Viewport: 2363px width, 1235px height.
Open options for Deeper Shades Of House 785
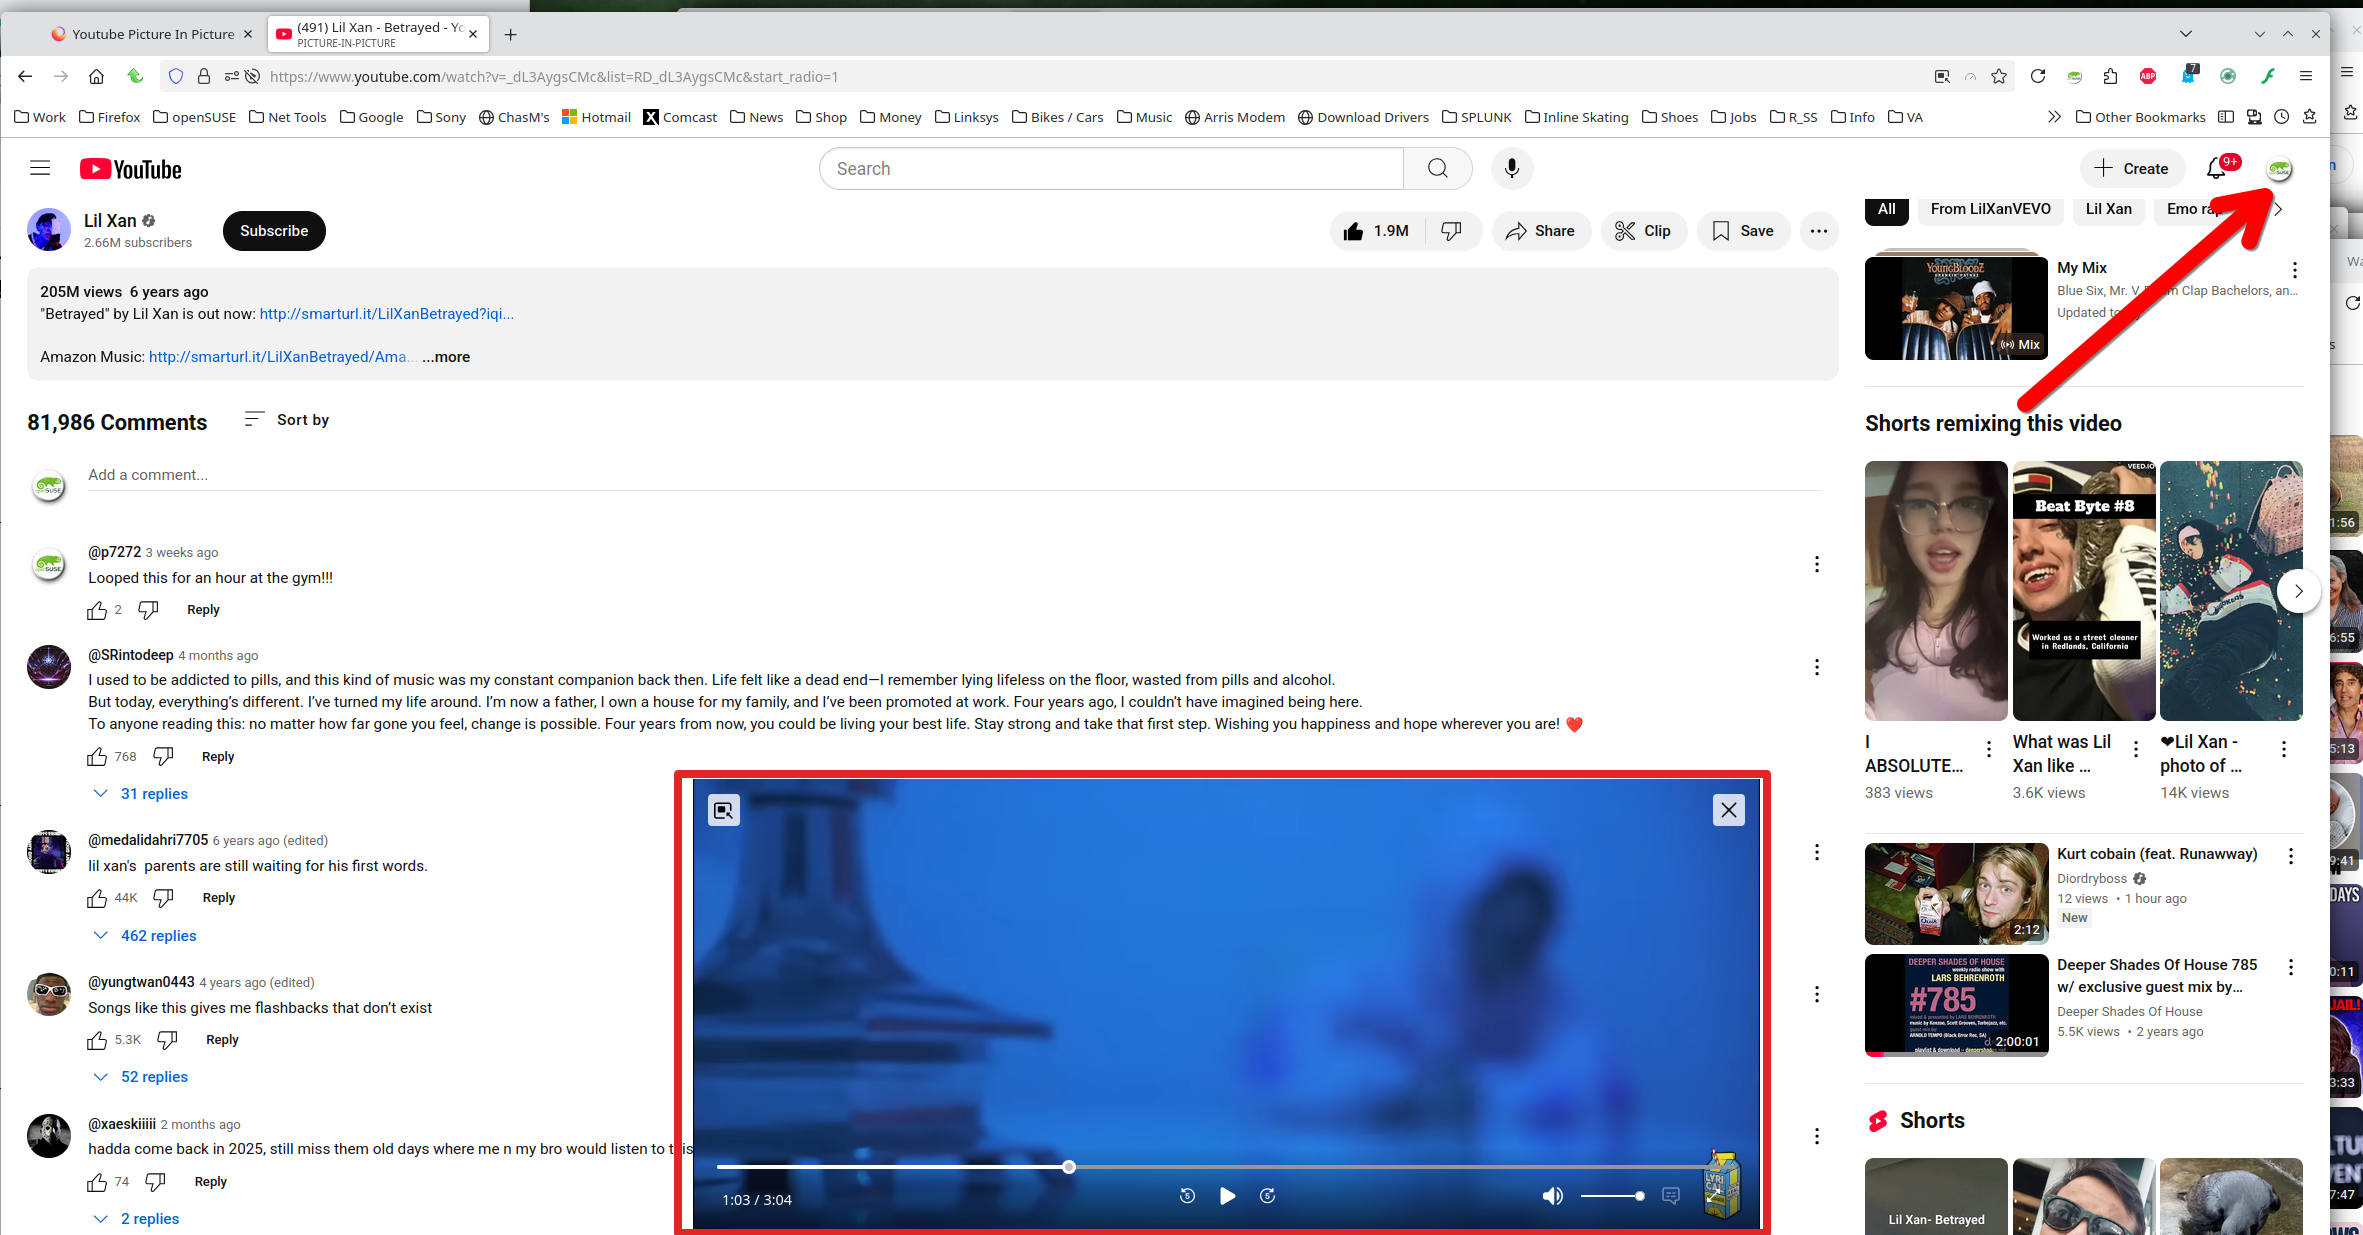pos(2291,967)
